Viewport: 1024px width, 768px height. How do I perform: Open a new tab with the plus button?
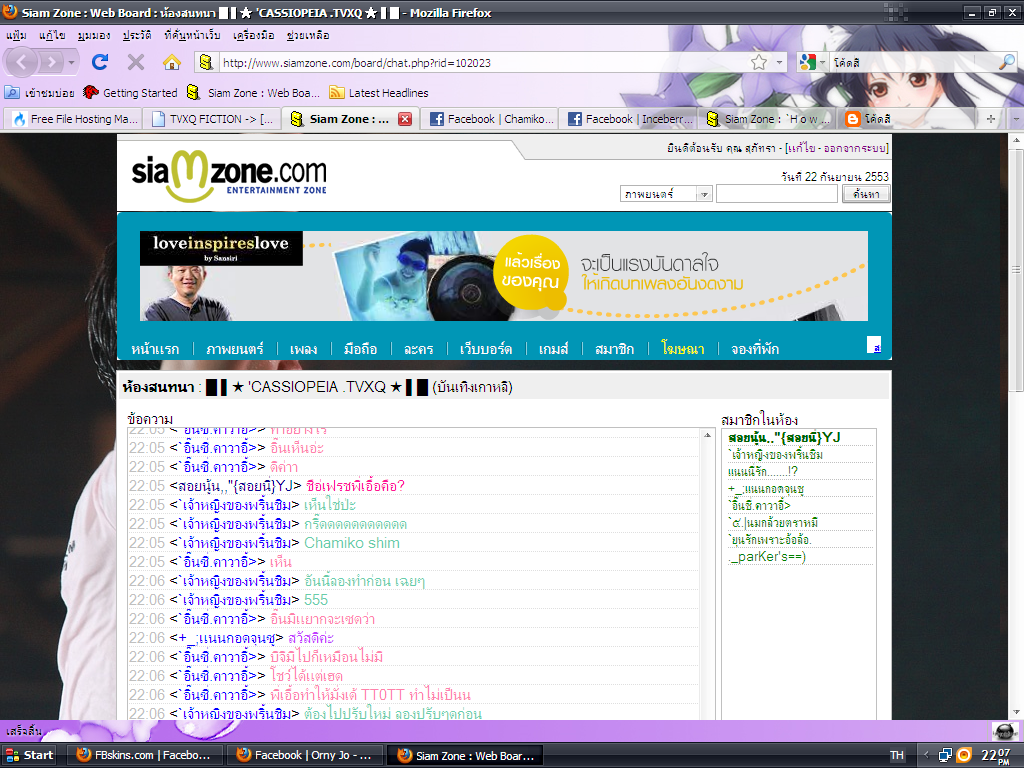tap(991, 119)
